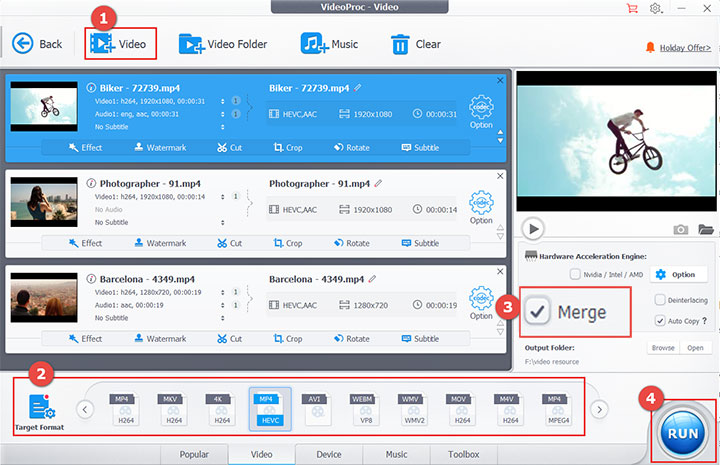Add a Video Folder

[223, 44]
